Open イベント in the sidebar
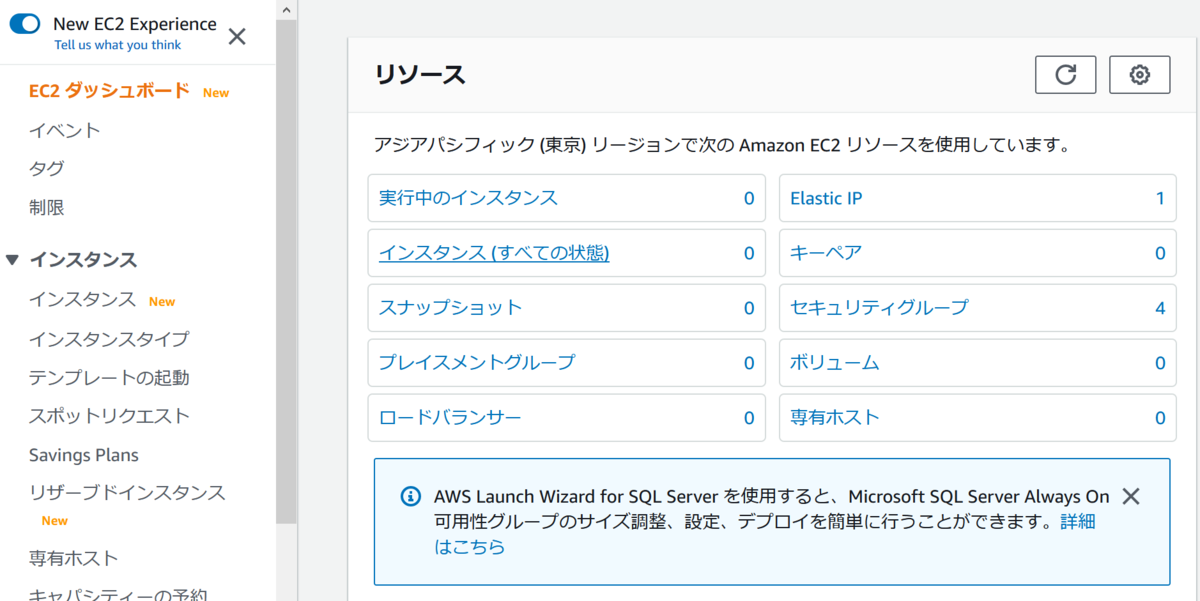The height and width of the screenshot is (601, 1200). (x=65, y=130)
